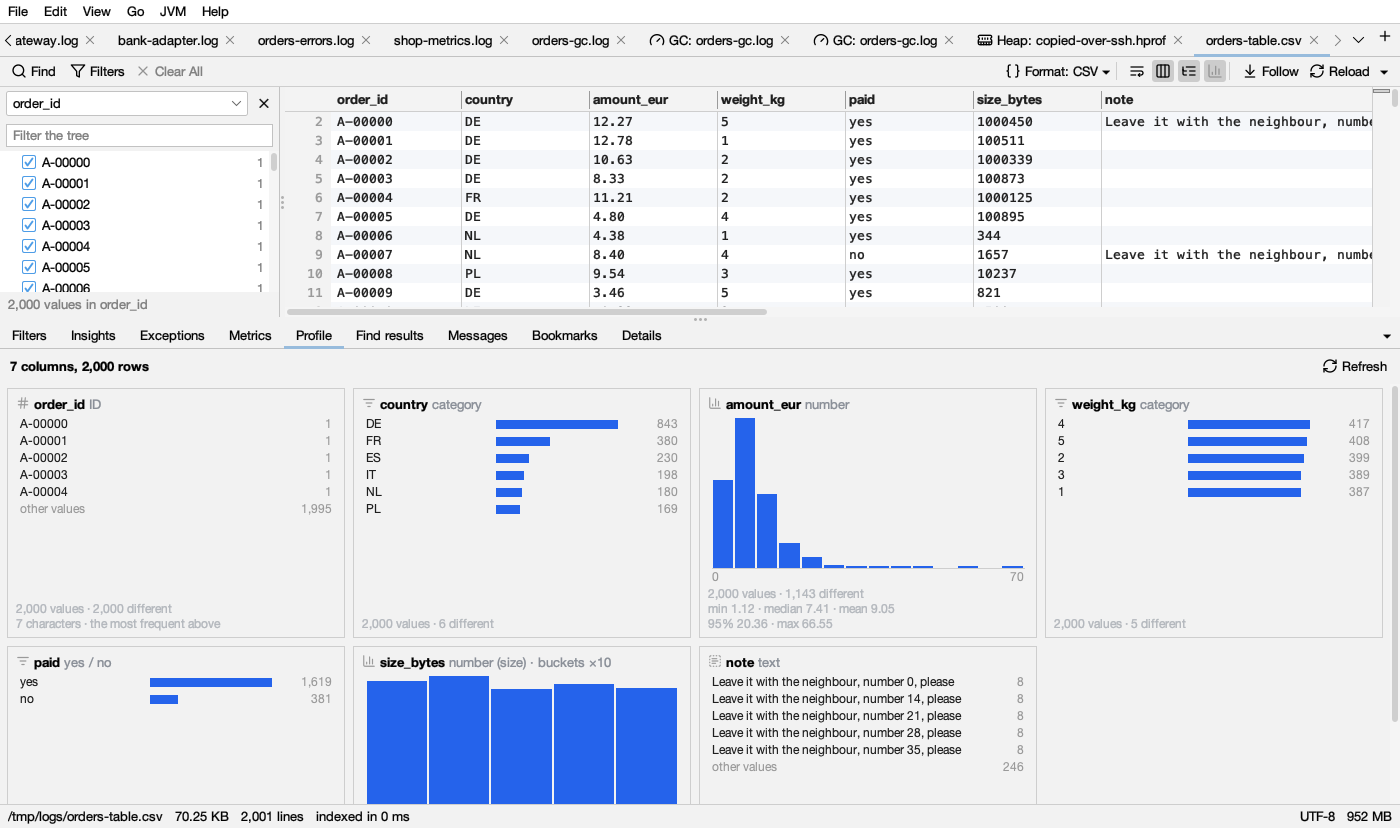Click the horizontal scrollbar under the table
This screenshot has height=828, width=1400.
(527, 312)
